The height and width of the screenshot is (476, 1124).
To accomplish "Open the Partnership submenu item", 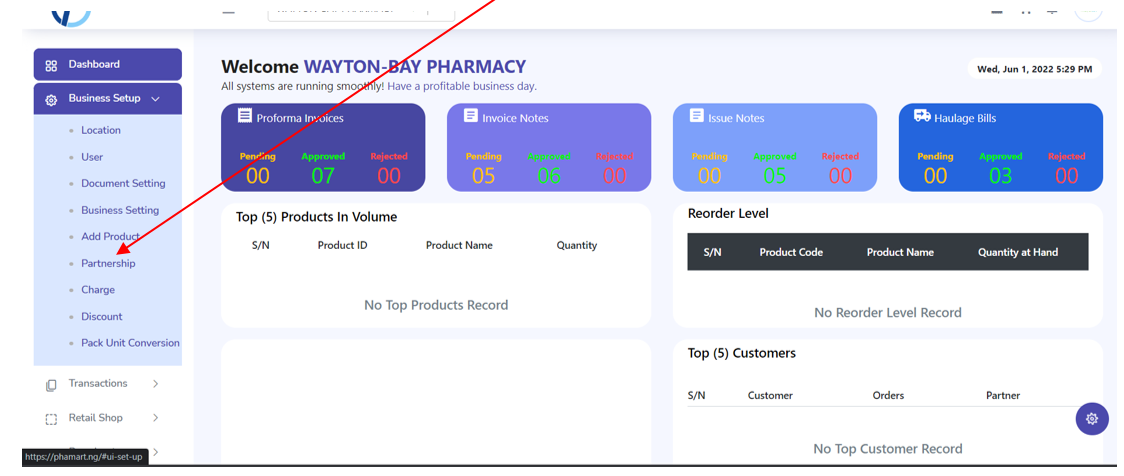I will tap(108, 264).
